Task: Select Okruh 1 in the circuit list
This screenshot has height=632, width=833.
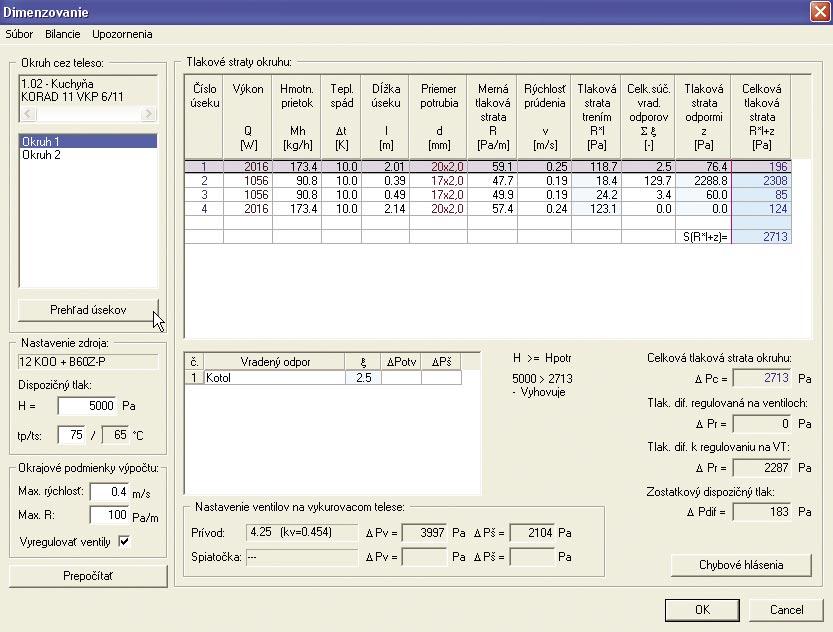Action: [x=88, y=141]
